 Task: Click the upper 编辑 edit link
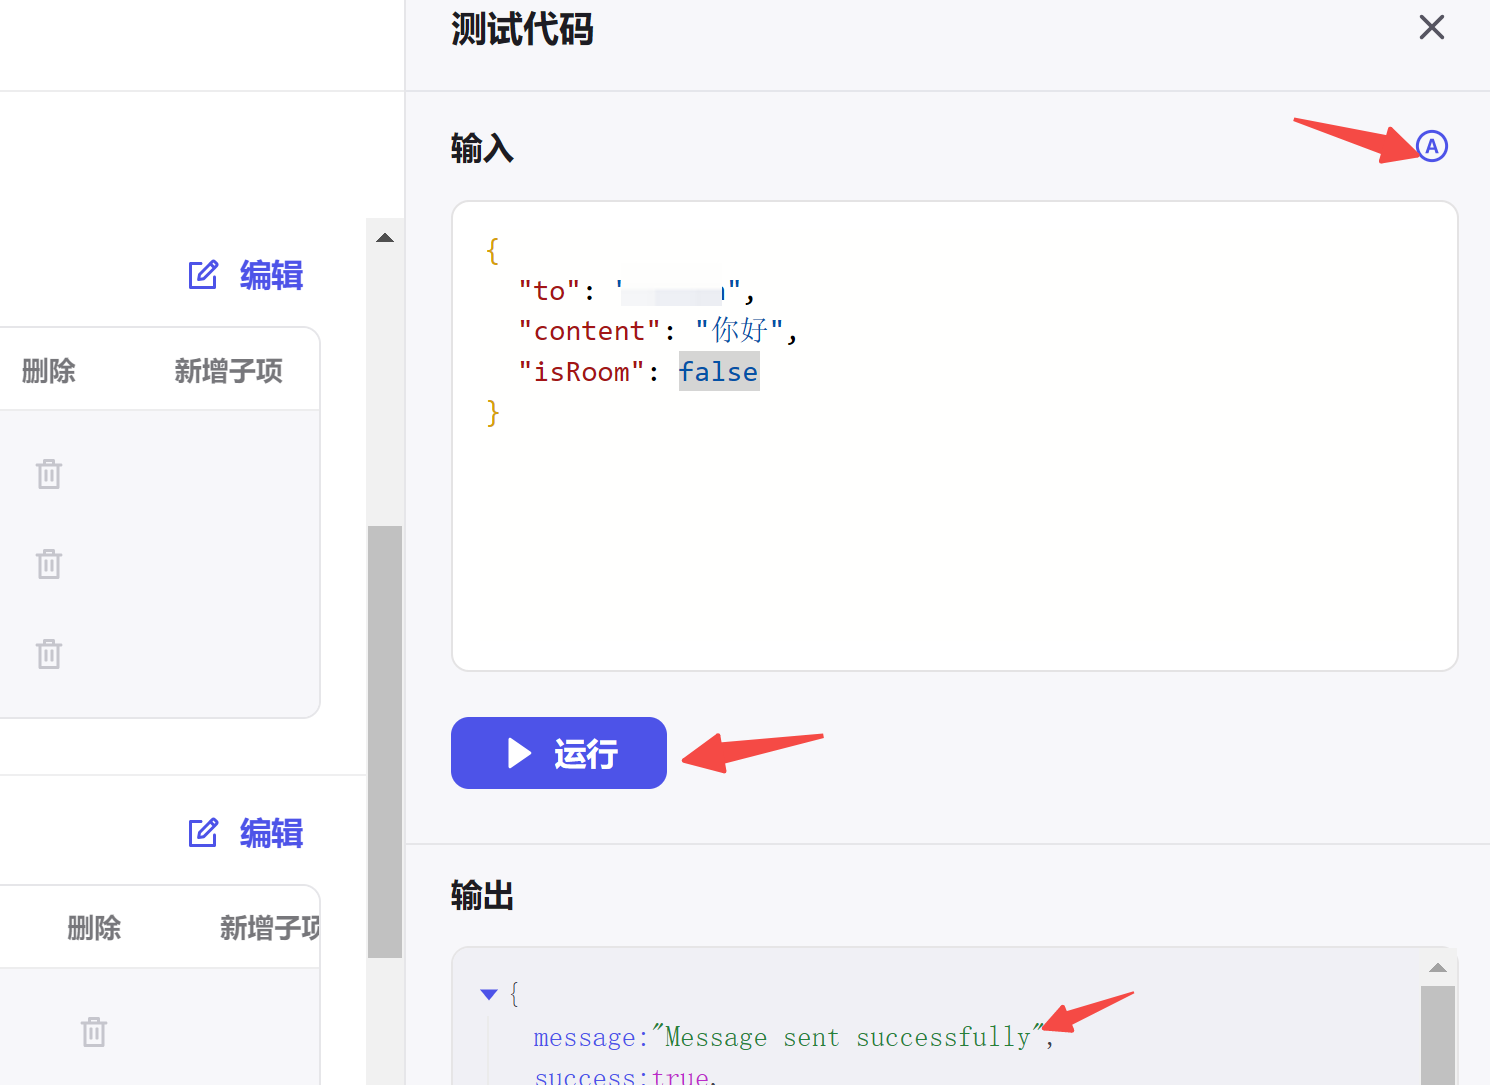pyautogui.click(x=246, y=275)
